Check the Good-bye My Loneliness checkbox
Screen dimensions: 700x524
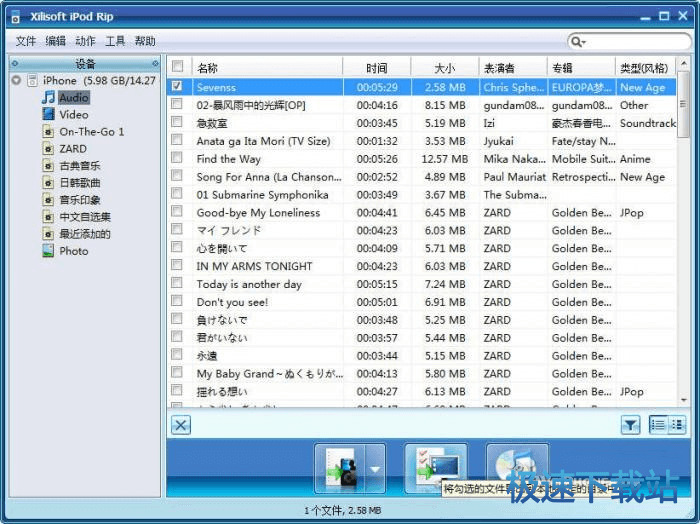coord(177,211)
